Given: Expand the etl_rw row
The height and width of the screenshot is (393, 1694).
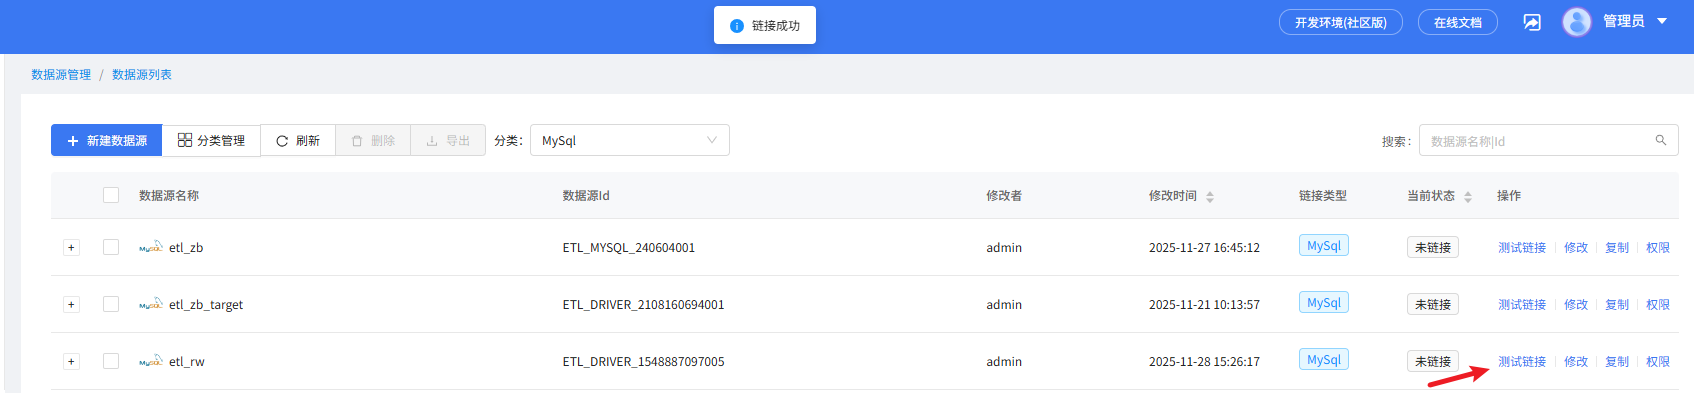Looking at the screenshot, I should click(x=71, y=361).
